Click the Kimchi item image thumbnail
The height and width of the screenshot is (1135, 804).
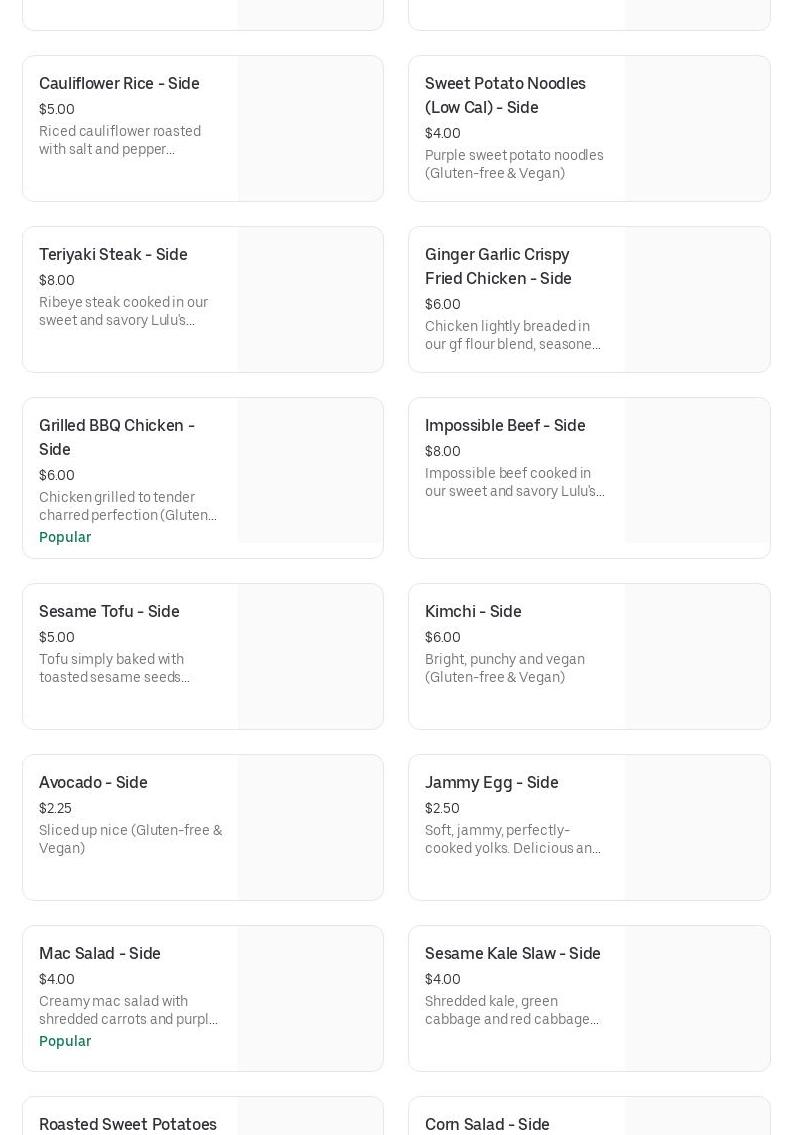pos(697,656)
